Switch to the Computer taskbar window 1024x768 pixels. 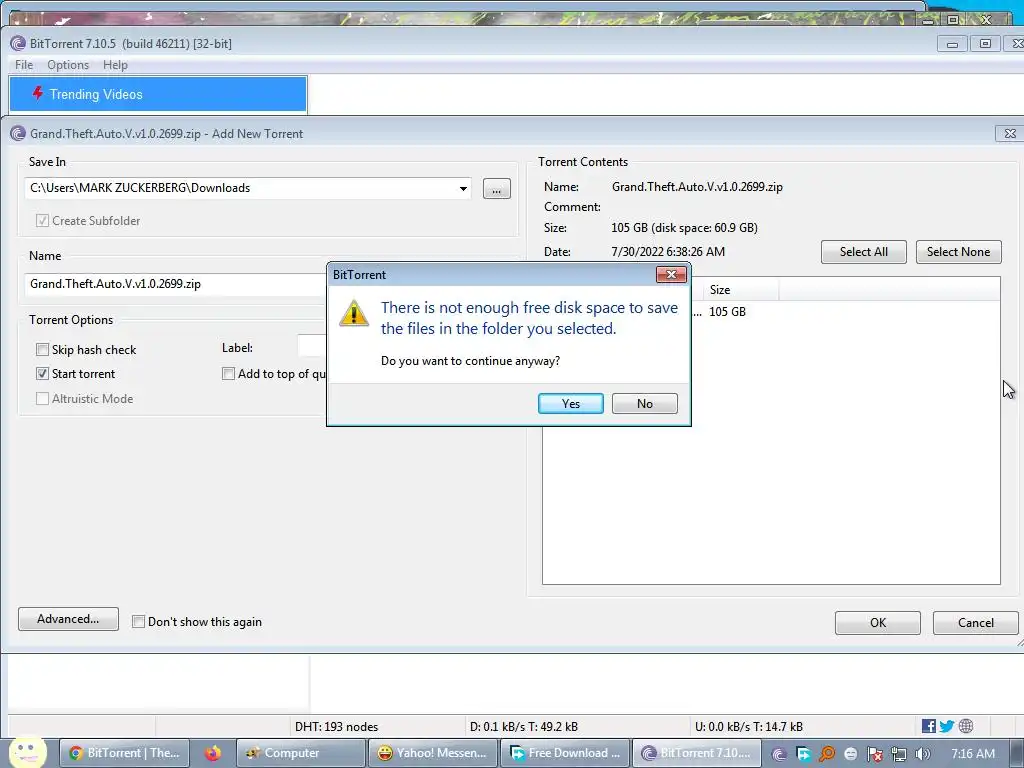click(x=300, y=753)
